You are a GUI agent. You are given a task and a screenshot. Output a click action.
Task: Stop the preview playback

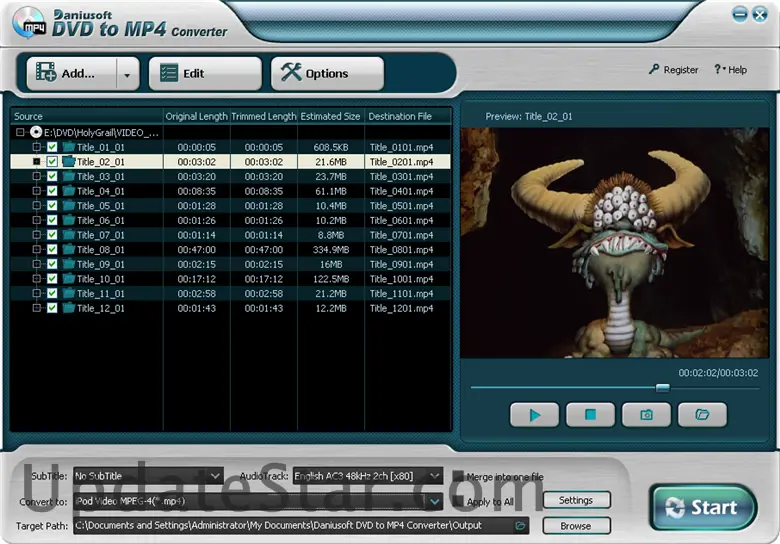tap(590, 415)
